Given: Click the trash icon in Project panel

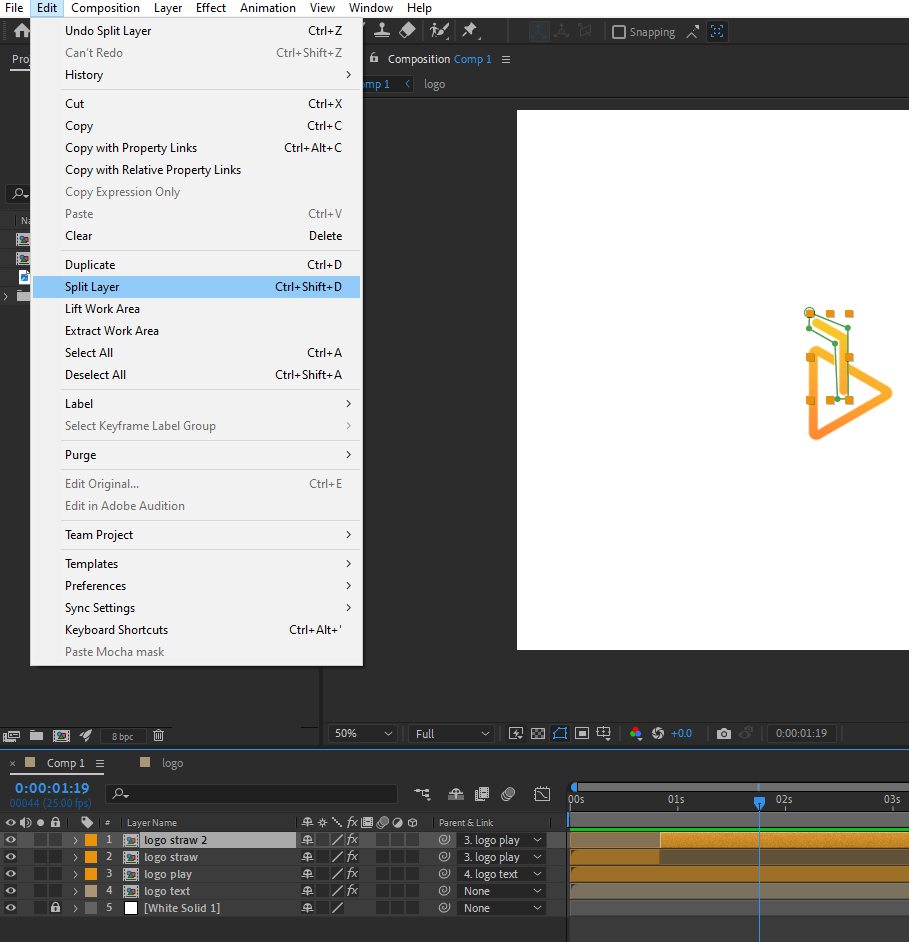Looking at the screenshot, I should [x=158, y=735].
